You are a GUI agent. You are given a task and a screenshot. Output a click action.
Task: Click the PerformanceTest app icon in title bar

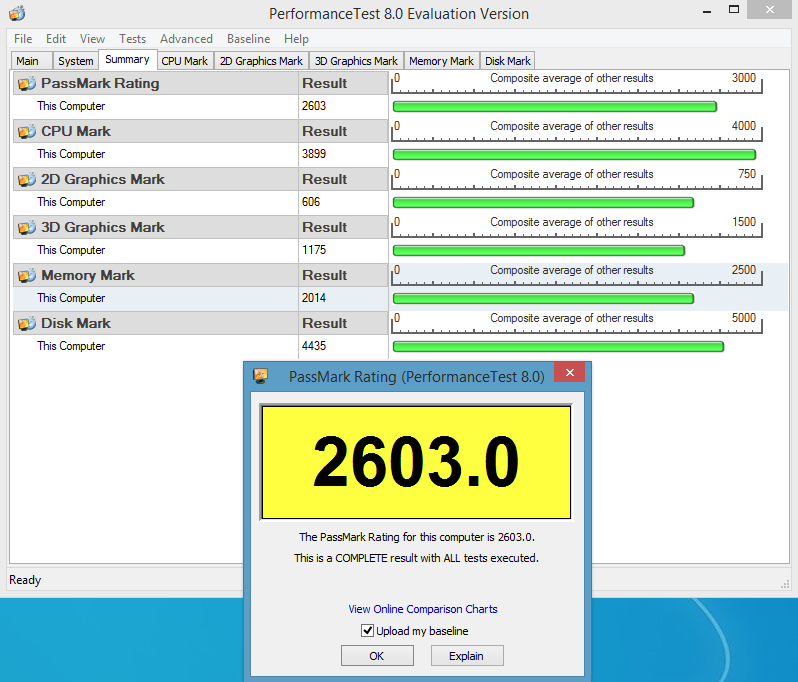16,13
